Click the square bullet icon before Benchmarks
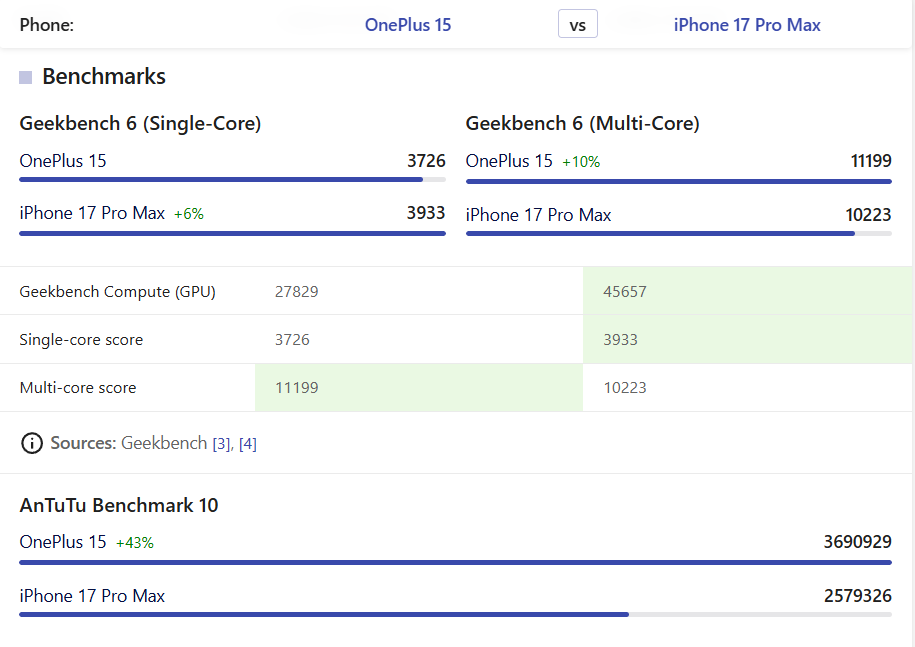Screen dimensions: 915x647 [25, 77]
